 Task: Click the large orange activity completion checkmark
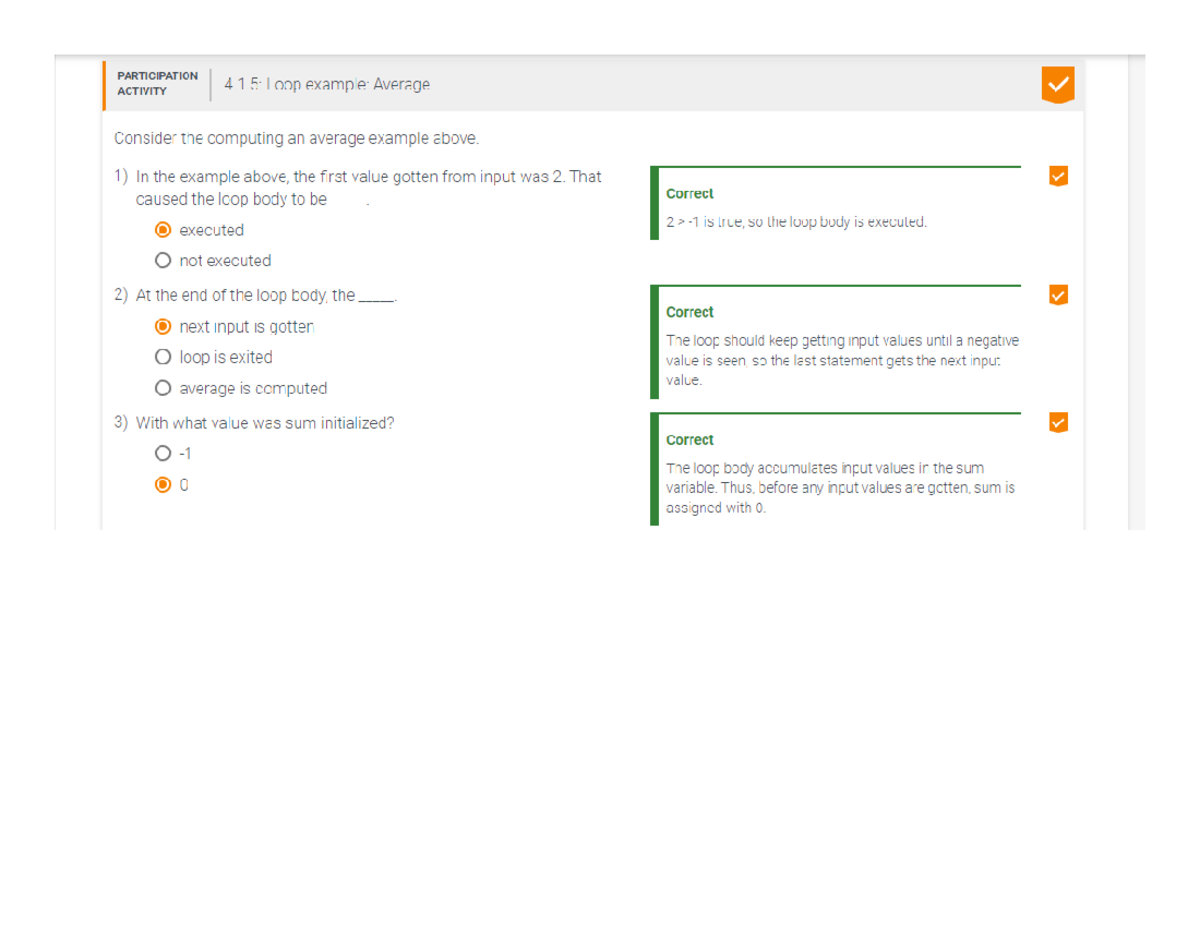pyautogui.click(x=1058, y=85)
